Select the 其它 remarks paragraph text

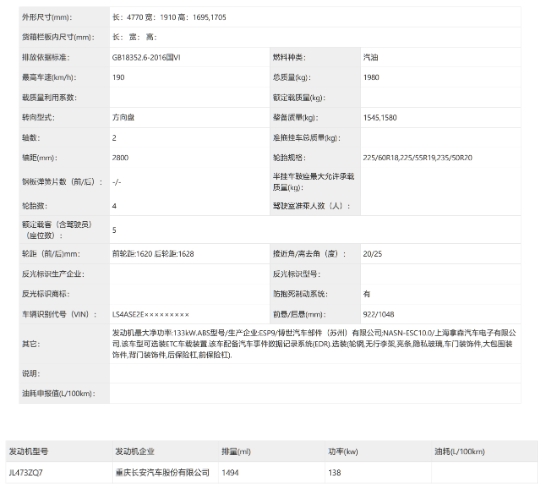314,343
